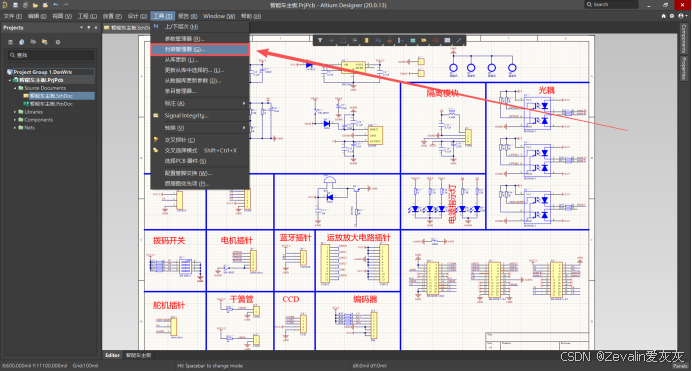
Task: Click the Open Project icon in title bar
Action: pyautogui.click(x=45, y=5)
